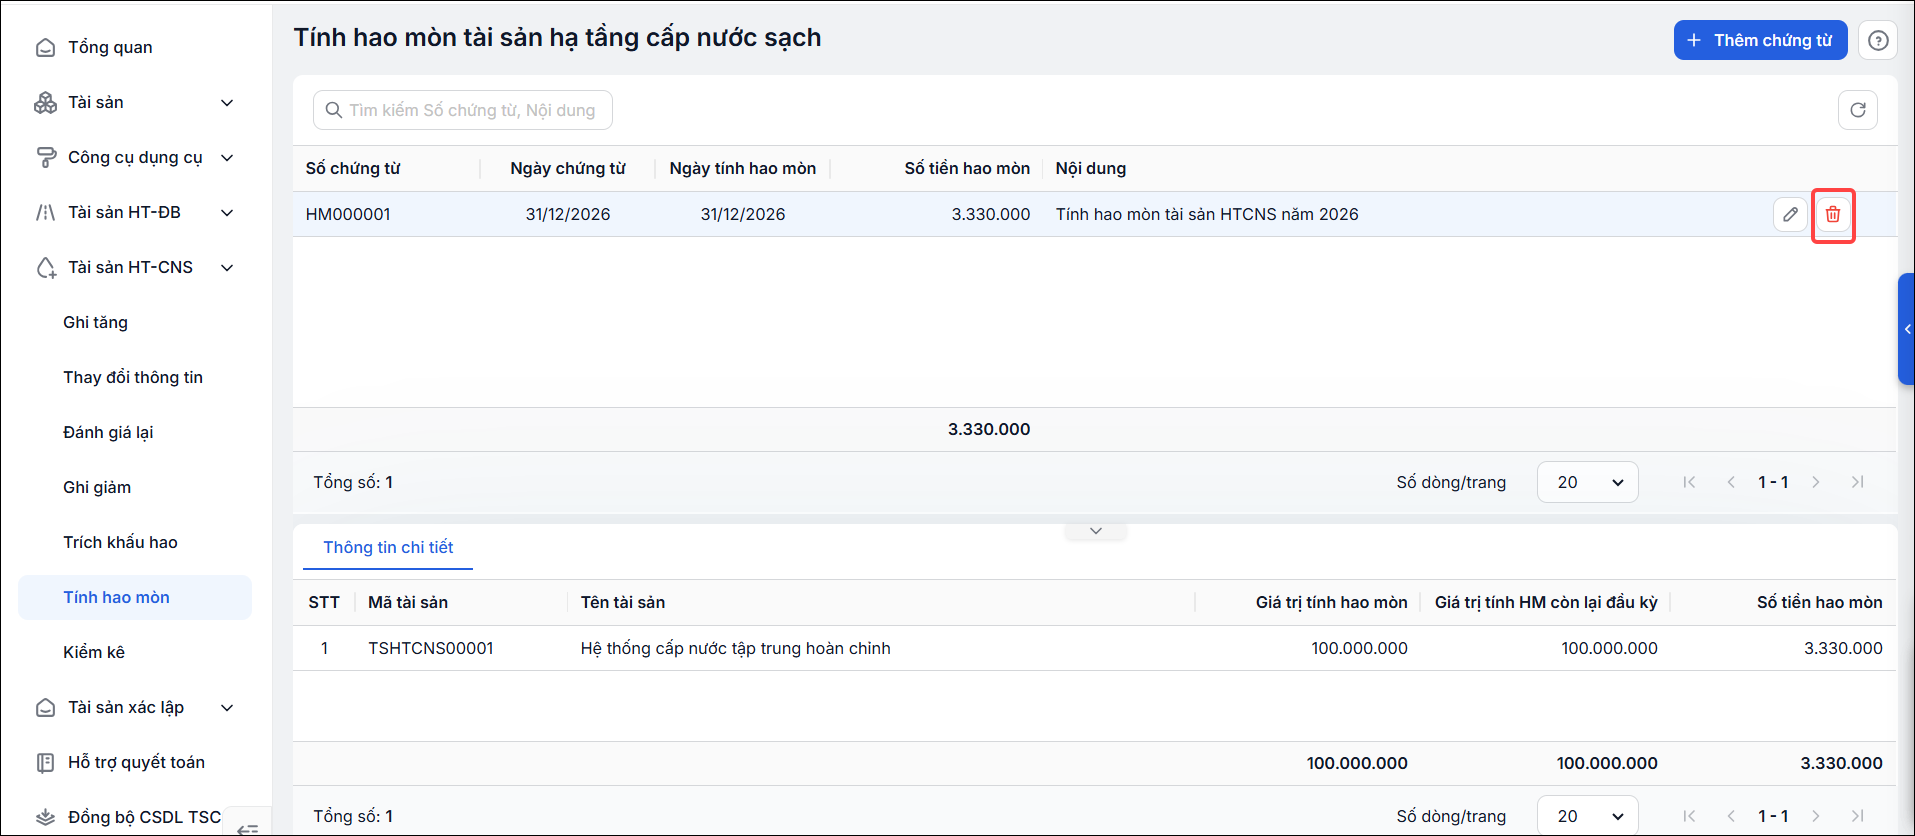1915x836 pixels.
Task: Go to last page in detail pager
Action: coord(1857,816)
